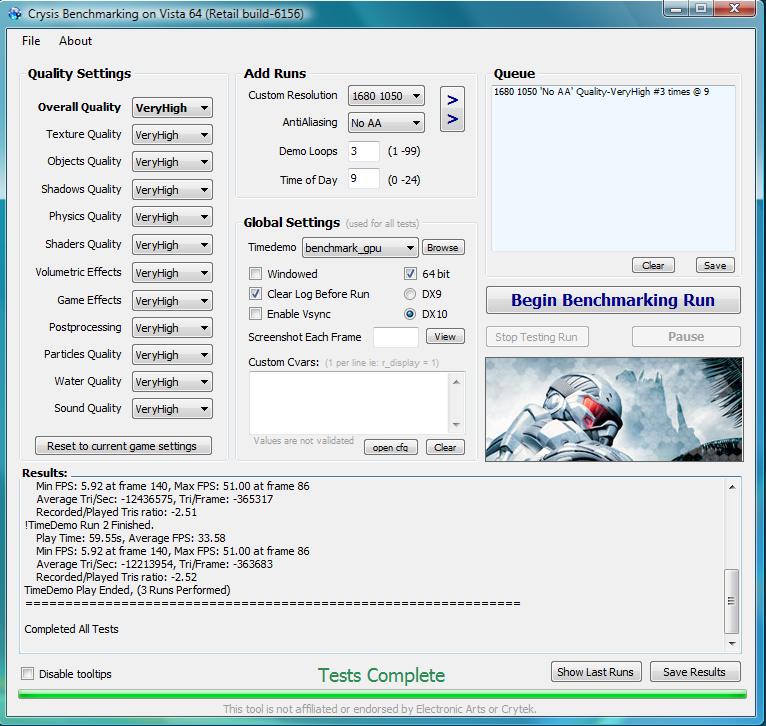Click the Crysis app icon in title bar
The height and width of the screenshot is (726, 766).
pyautogui.click(x=15, y=13)
